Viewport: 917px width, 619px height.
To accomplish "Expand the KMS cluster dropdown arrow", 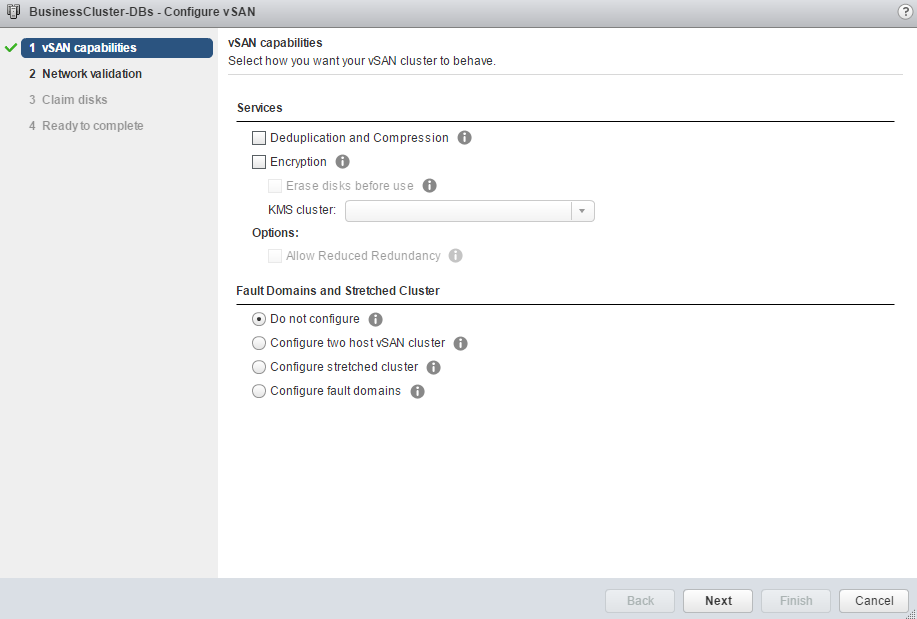I will click(583, 211).
